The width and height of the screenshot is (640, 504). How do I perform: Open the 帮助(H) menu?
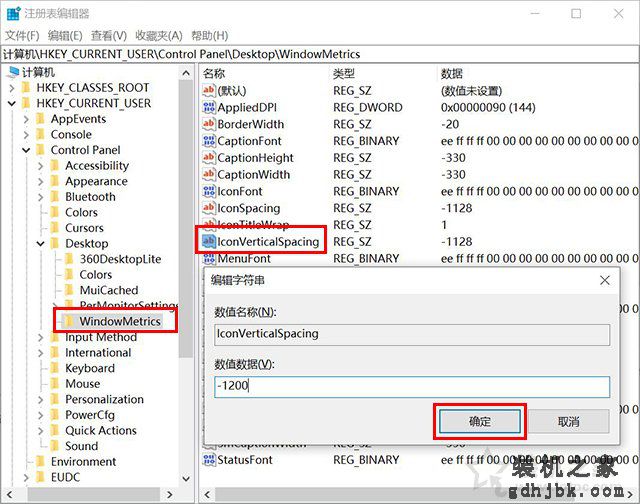[210, 36]
